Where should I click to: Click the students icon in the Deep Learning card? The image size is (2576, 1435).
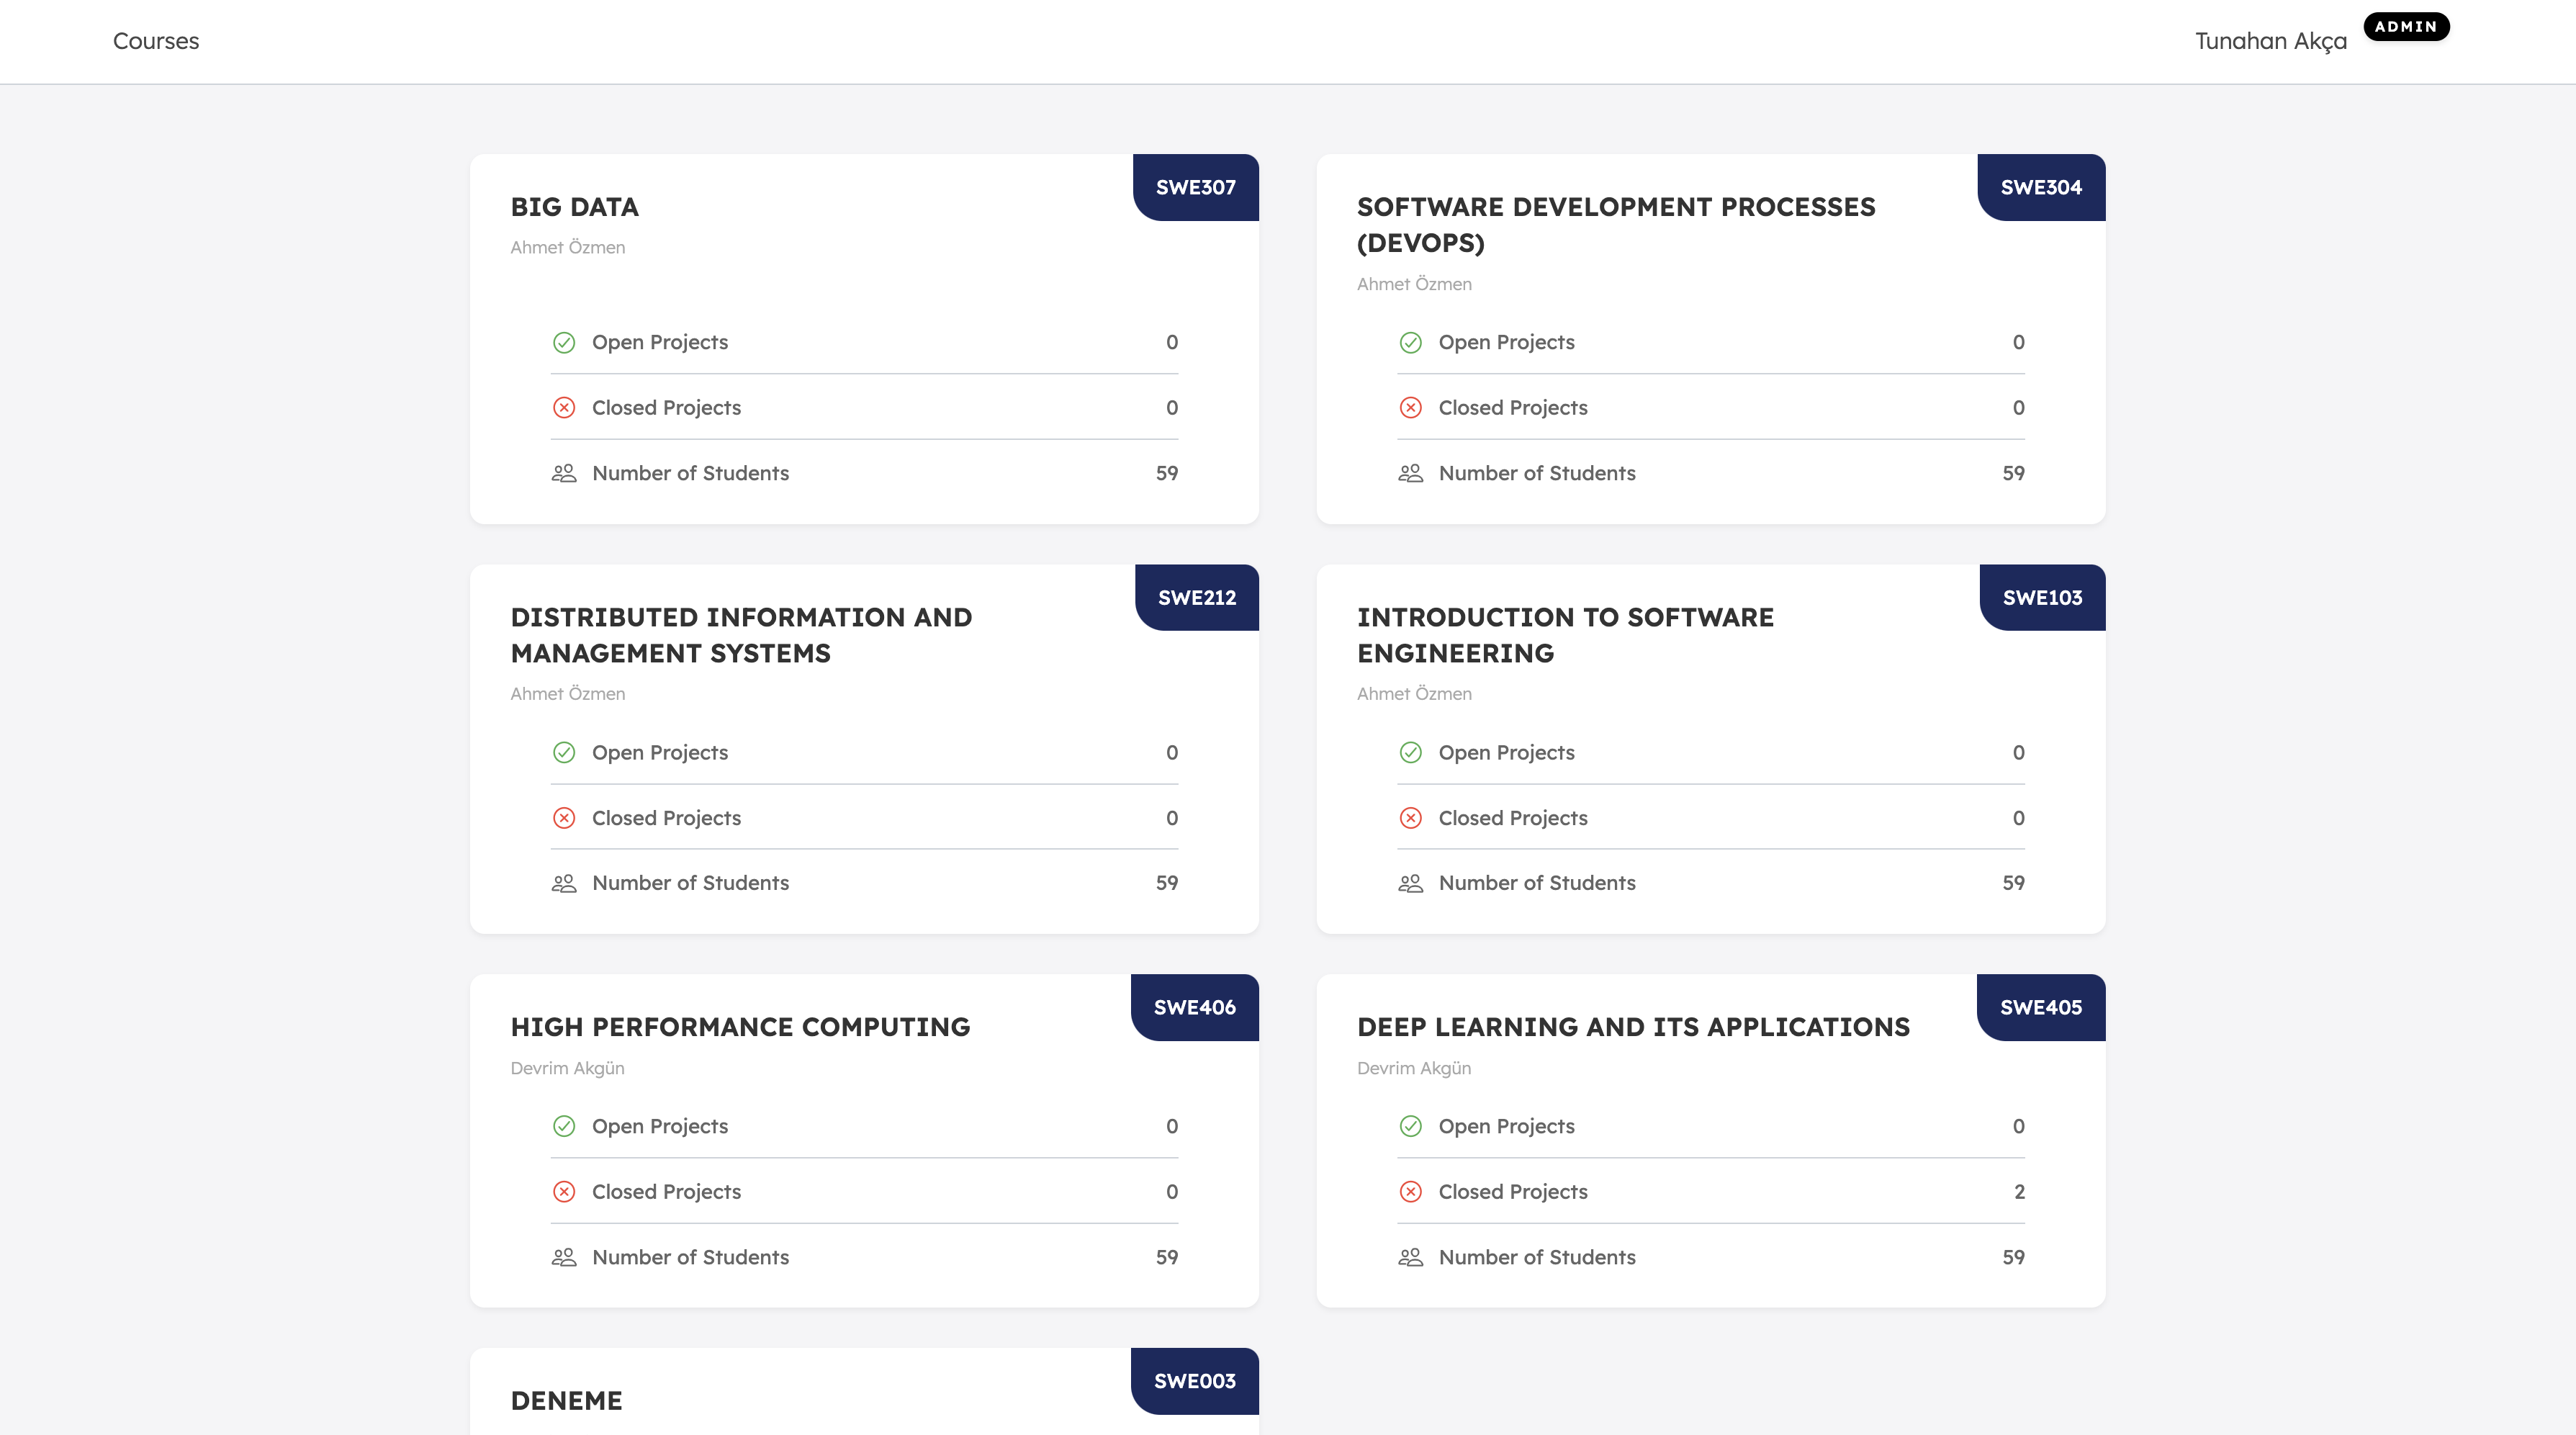(1411, 1257)
